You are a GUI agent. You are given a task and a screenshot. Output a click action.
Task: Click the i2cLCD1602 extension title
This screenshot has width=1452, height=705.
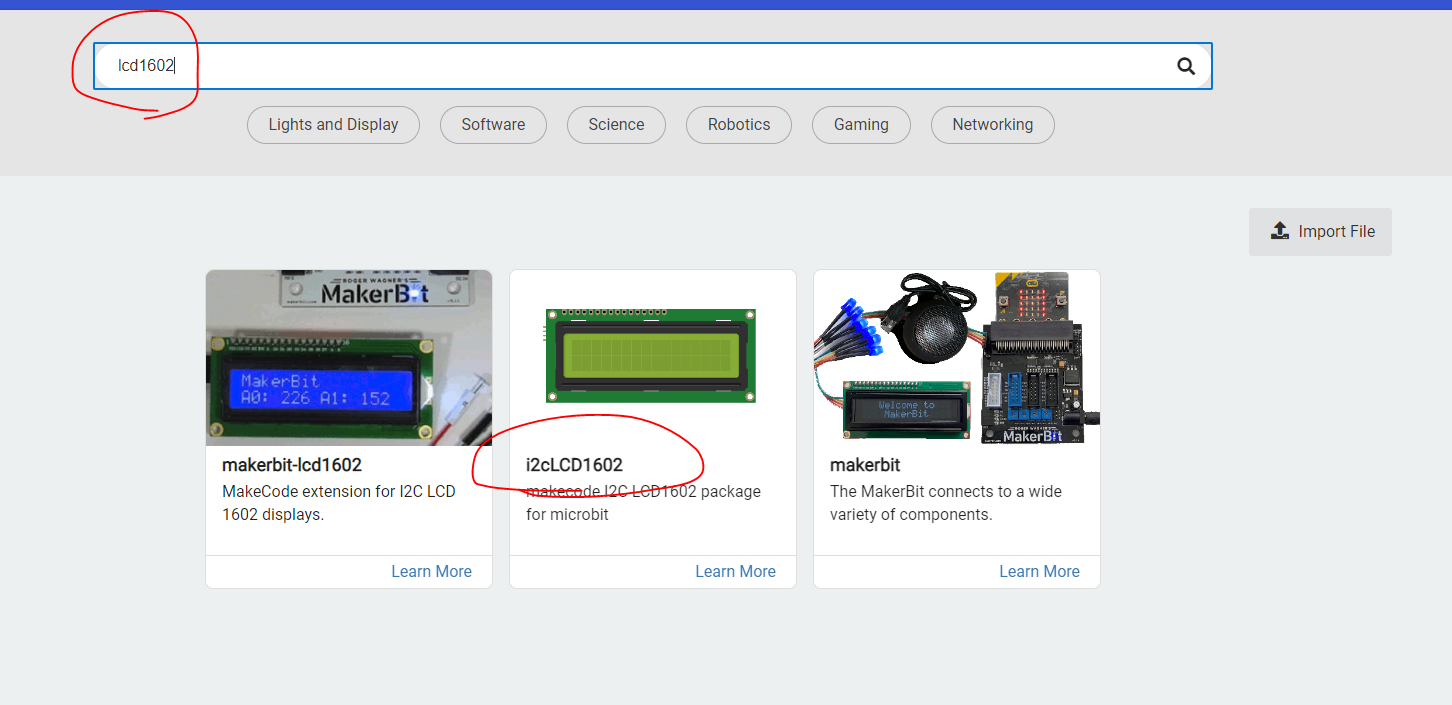(x=574, y=465)
